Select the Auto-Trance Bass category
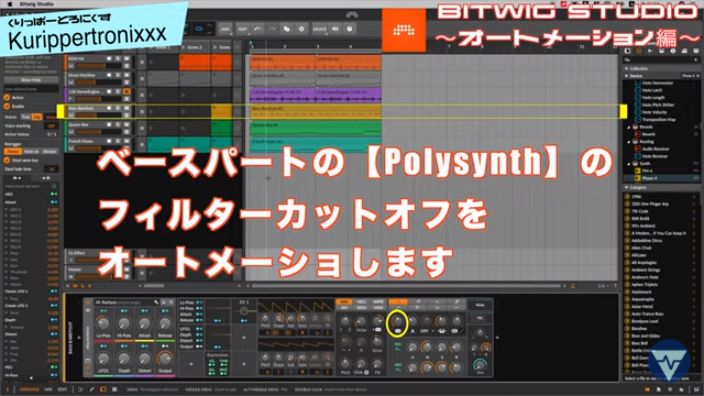Image resolution: width=704 pixels, height=396 pixels. click(x=647, y=314)
